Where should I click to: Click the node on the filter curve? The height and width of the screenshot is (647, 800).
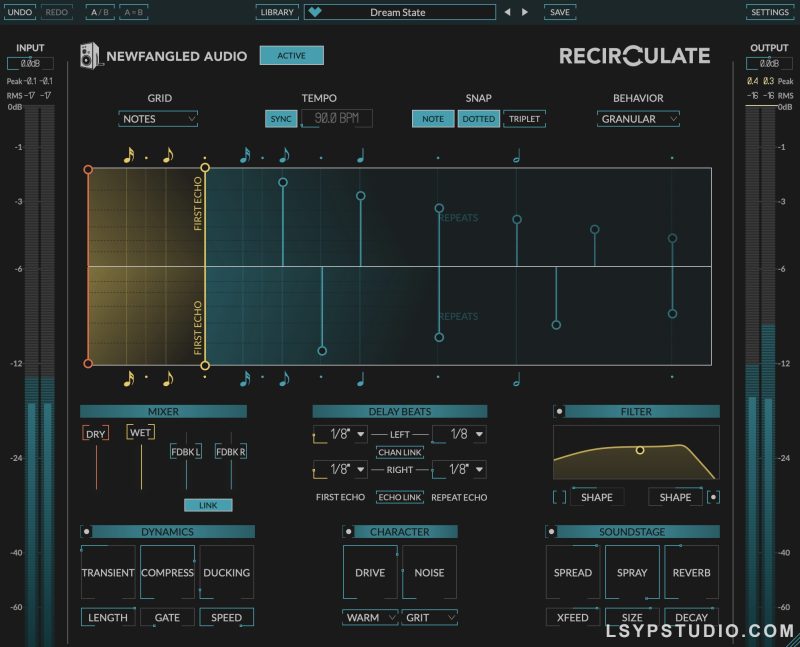pyautogui.click(x=640, y=450)
